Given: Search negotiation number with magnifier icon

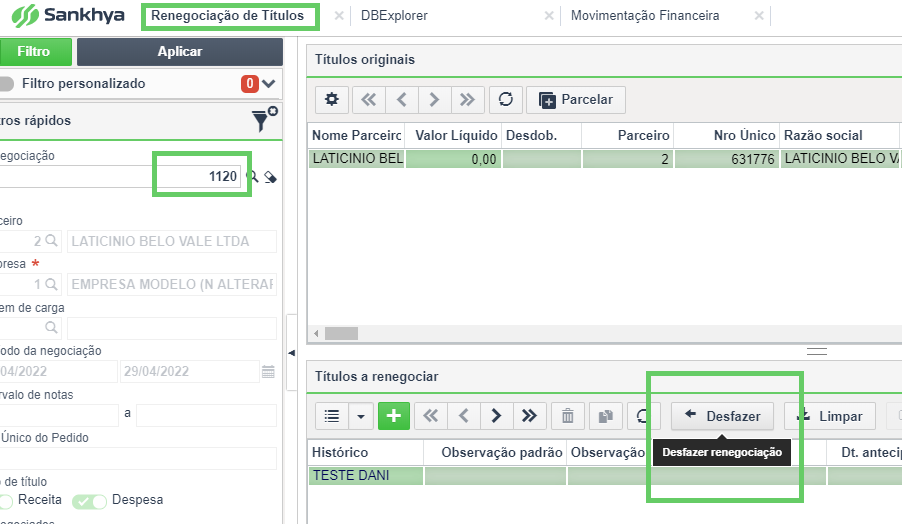Looking at the screenshot, I should click(253, 176).
